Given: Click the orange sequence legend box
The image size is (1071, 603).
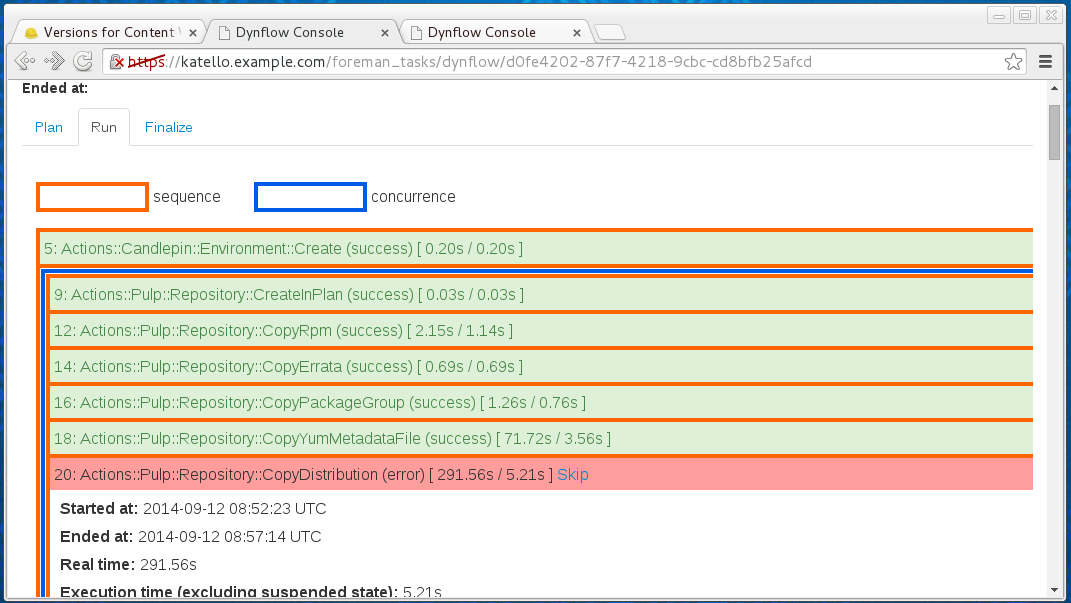Looking at the screenshot, I should [92, 197].
